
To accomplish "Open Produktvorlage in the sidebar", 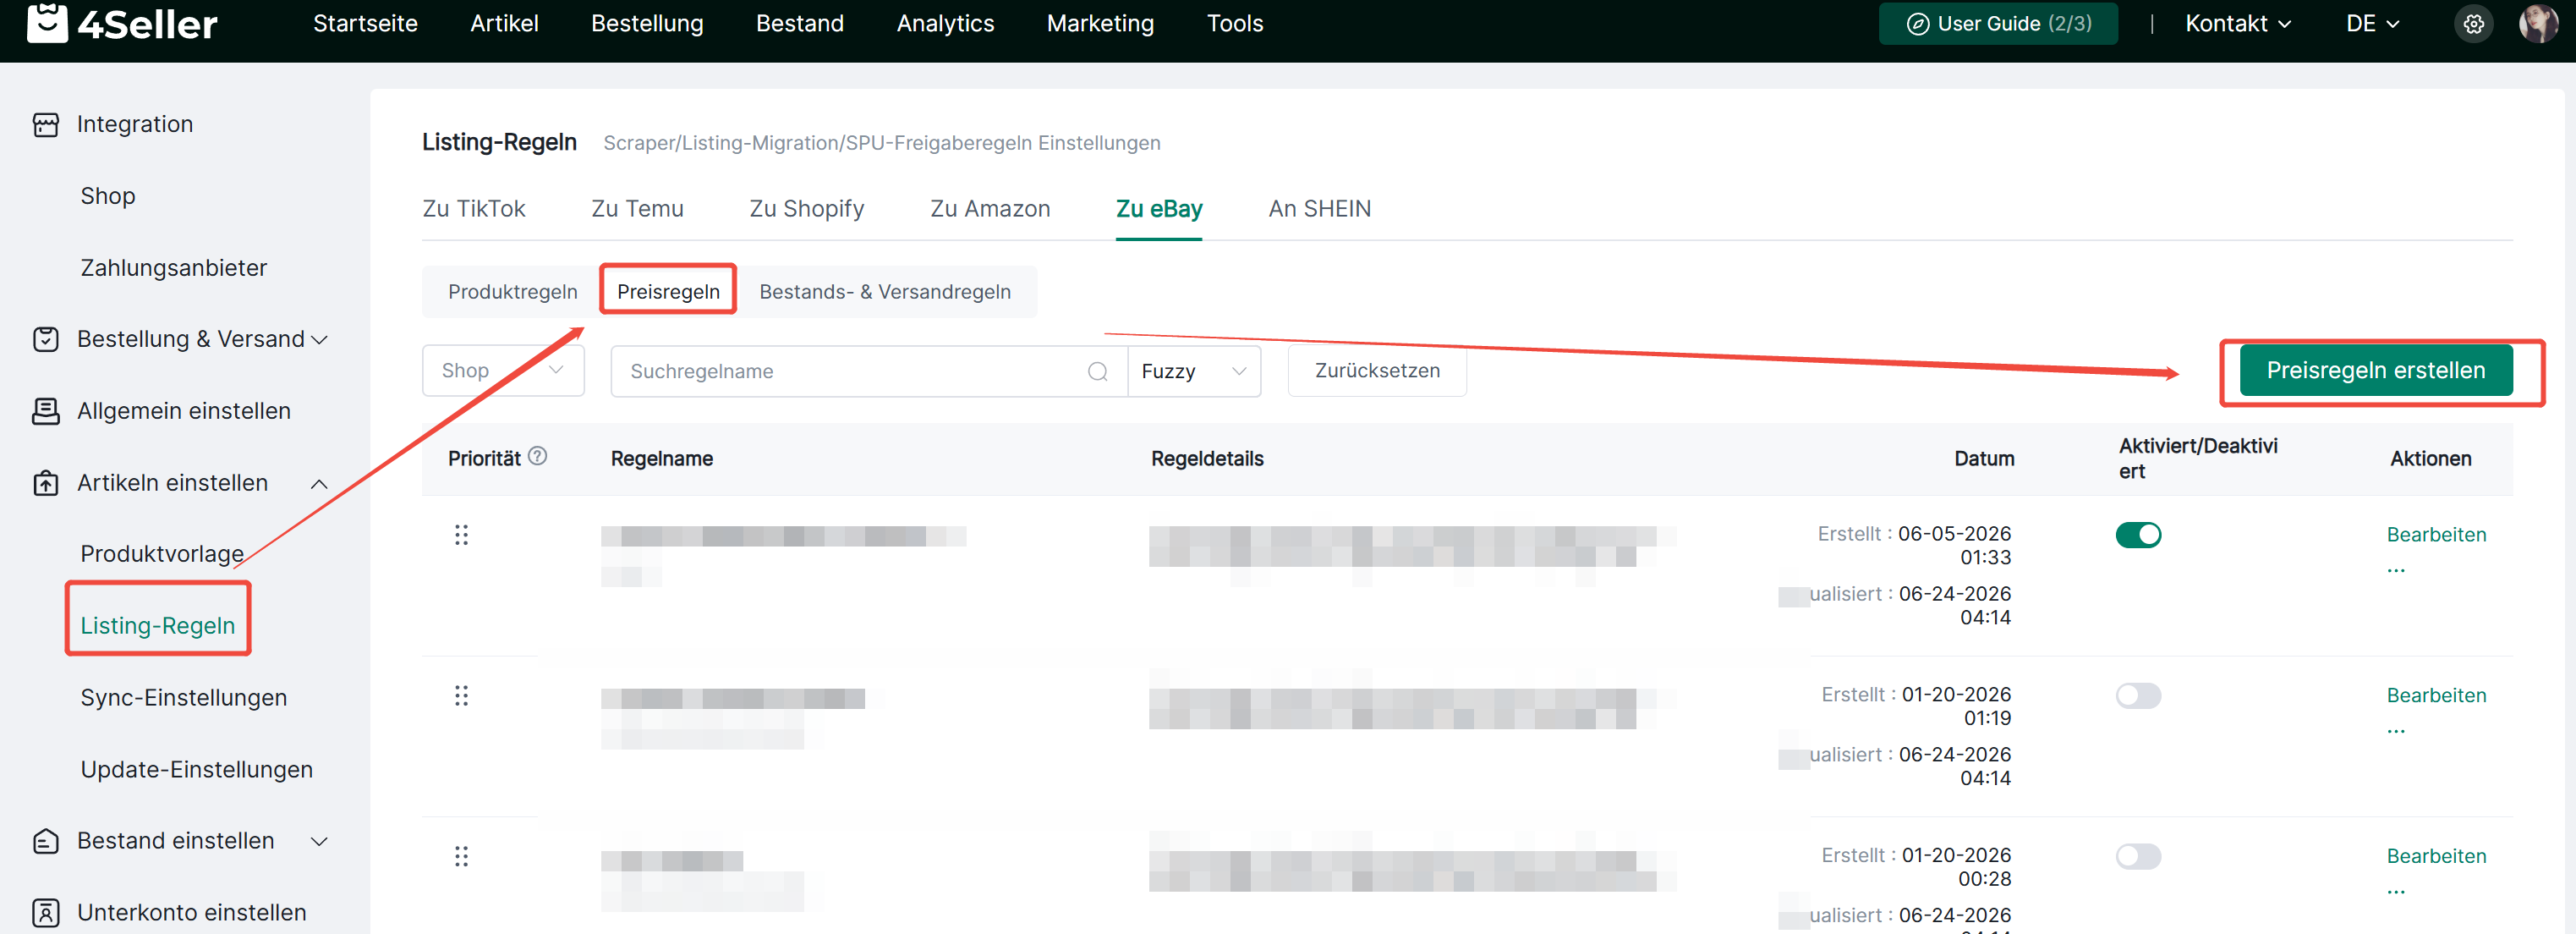I will tap(162, 554).
